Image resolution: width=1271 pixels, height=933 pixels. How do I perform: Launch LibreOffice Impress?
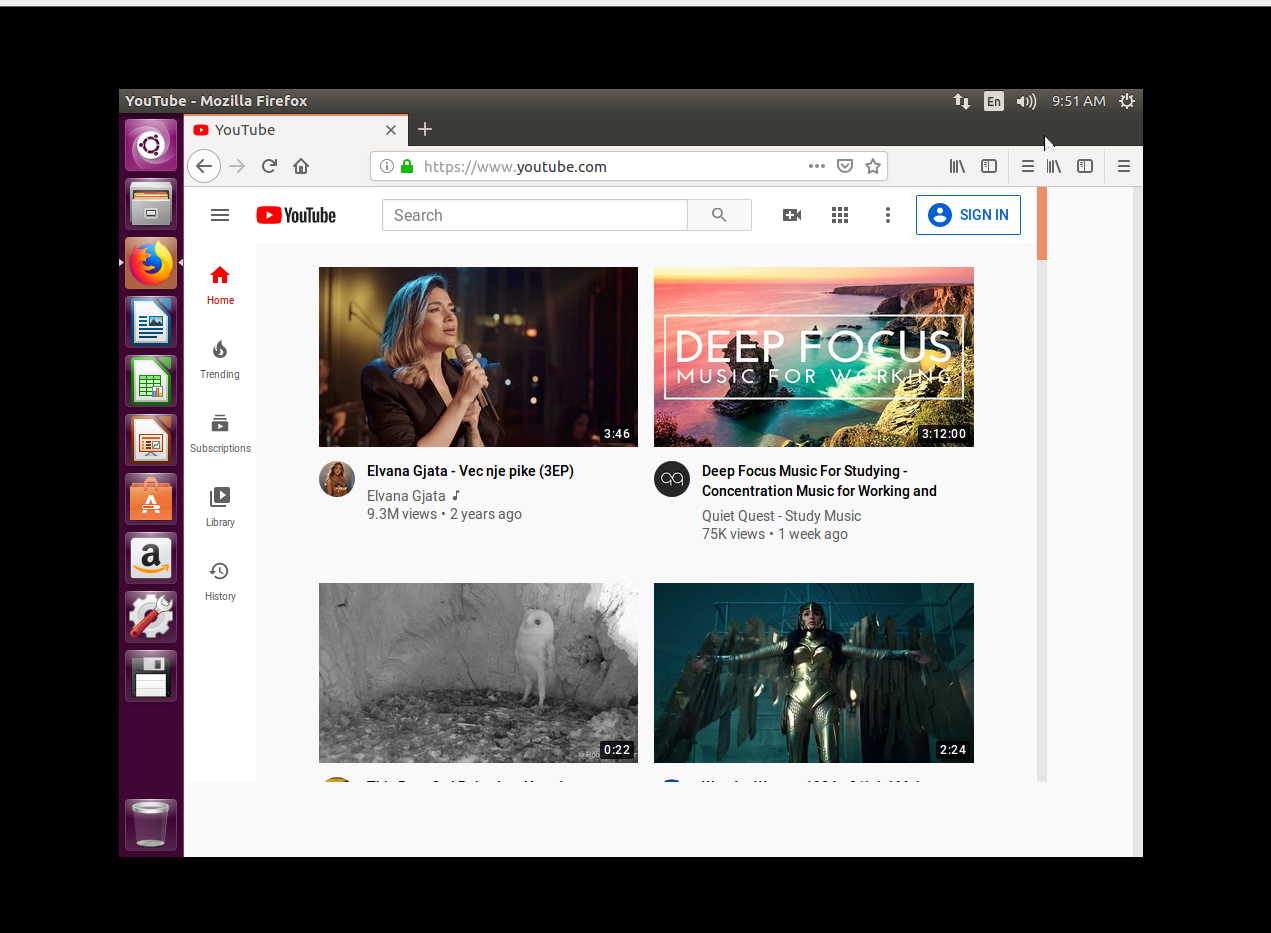(151, 440)
